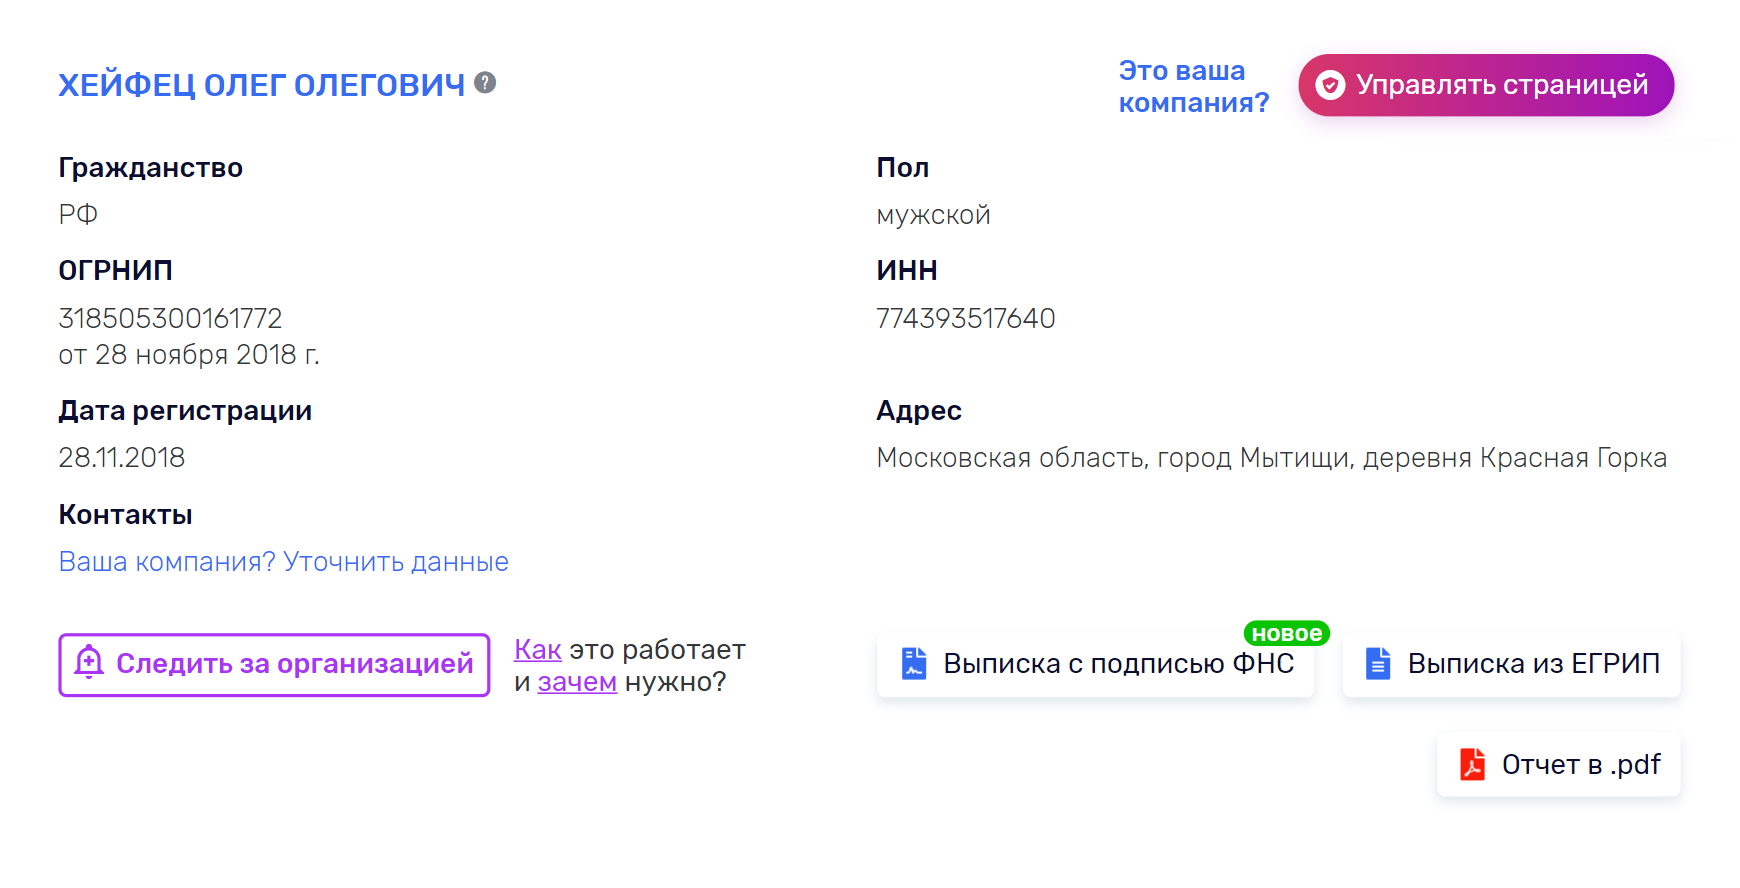Viewport: 1740px width, 888px height.
Task: Download Отчет в .pdf report
Action: click(1558, 765)
